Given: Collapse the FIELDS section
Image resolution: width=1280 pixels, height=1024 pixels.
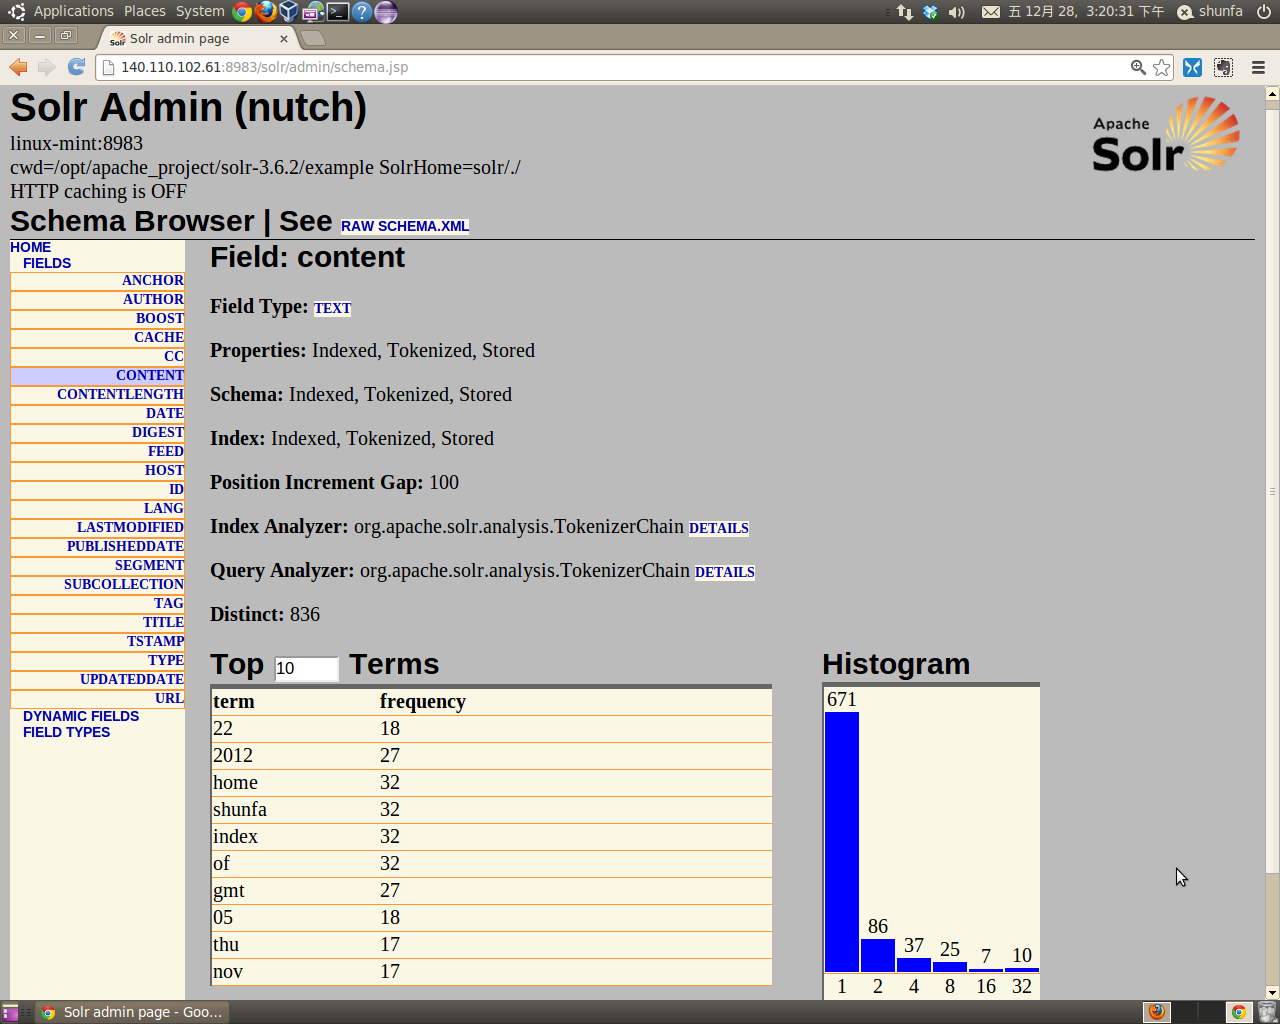Looking at the screenshot, I should [x=47, y=263].
